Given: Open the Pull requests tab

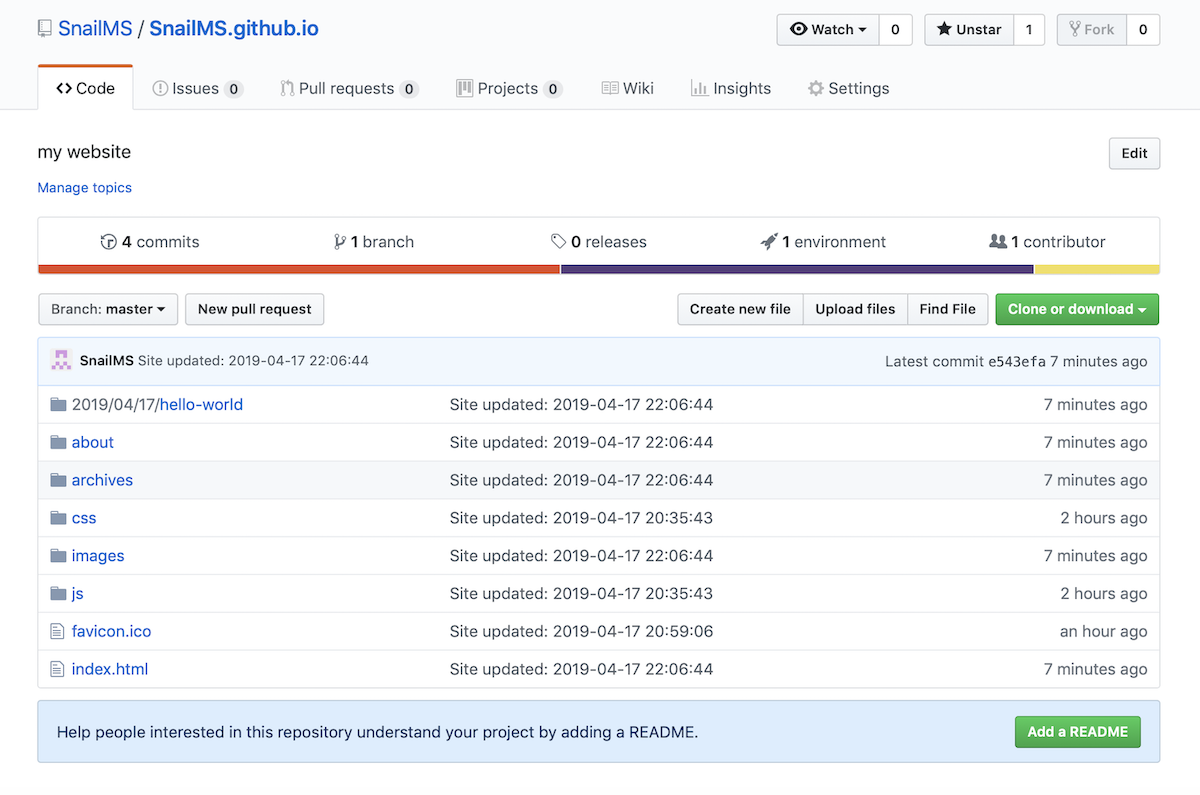Looking at the screenshot, I should (349, 88).
